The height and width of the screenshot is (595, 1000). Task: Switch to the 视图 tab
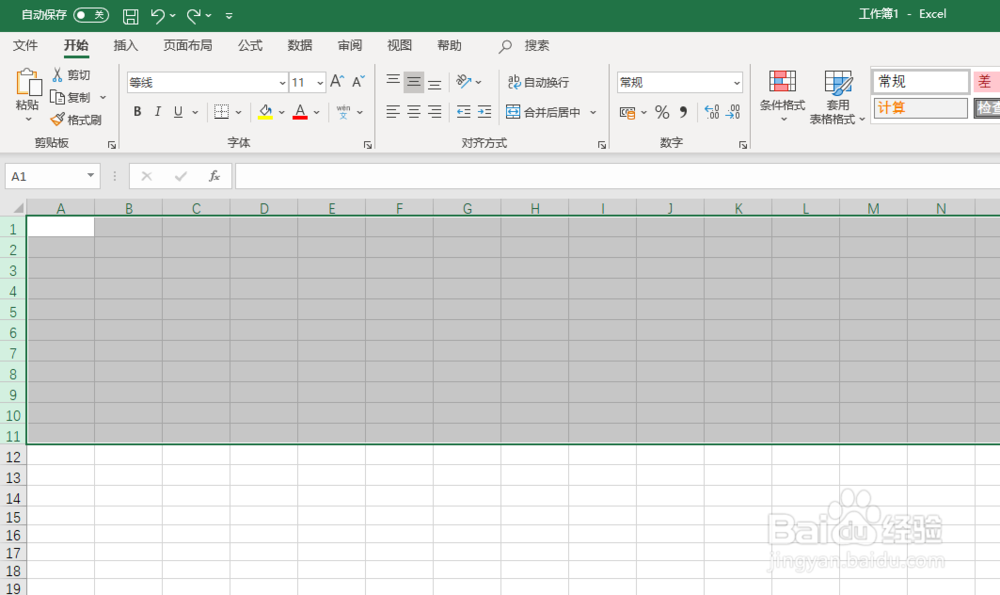click(x=399, y=45)
